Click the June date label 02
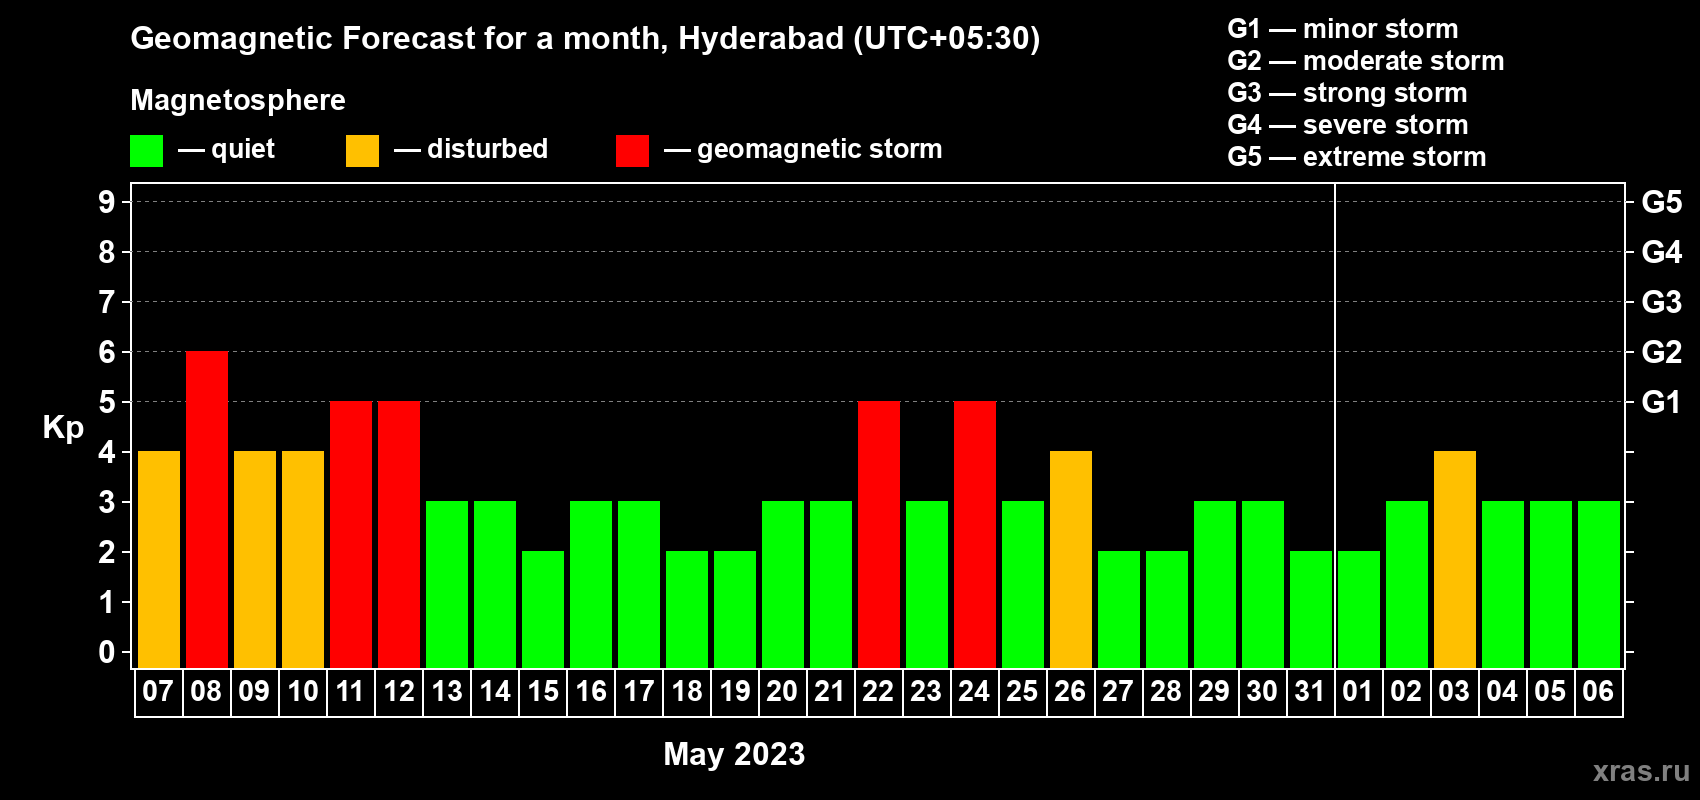The width and height of the screenshot is (1700, 800). coord(1406,691)
